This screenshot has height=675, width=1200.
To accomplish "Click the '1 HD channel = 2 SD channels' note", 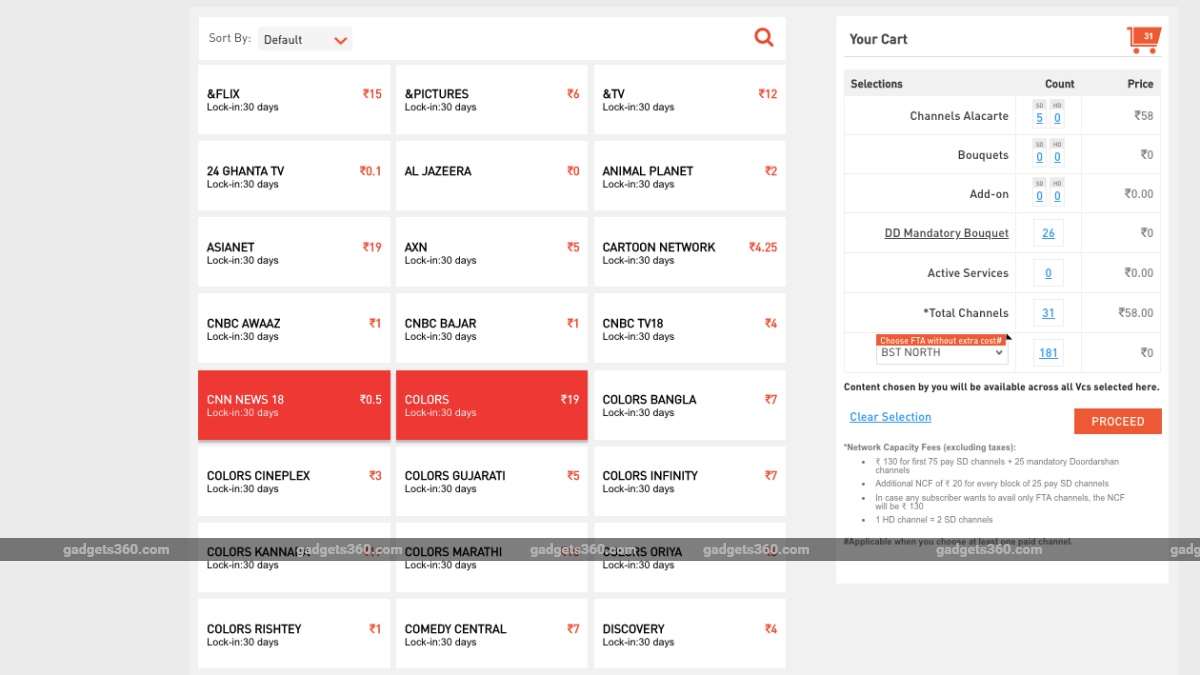I will point(934,520).
